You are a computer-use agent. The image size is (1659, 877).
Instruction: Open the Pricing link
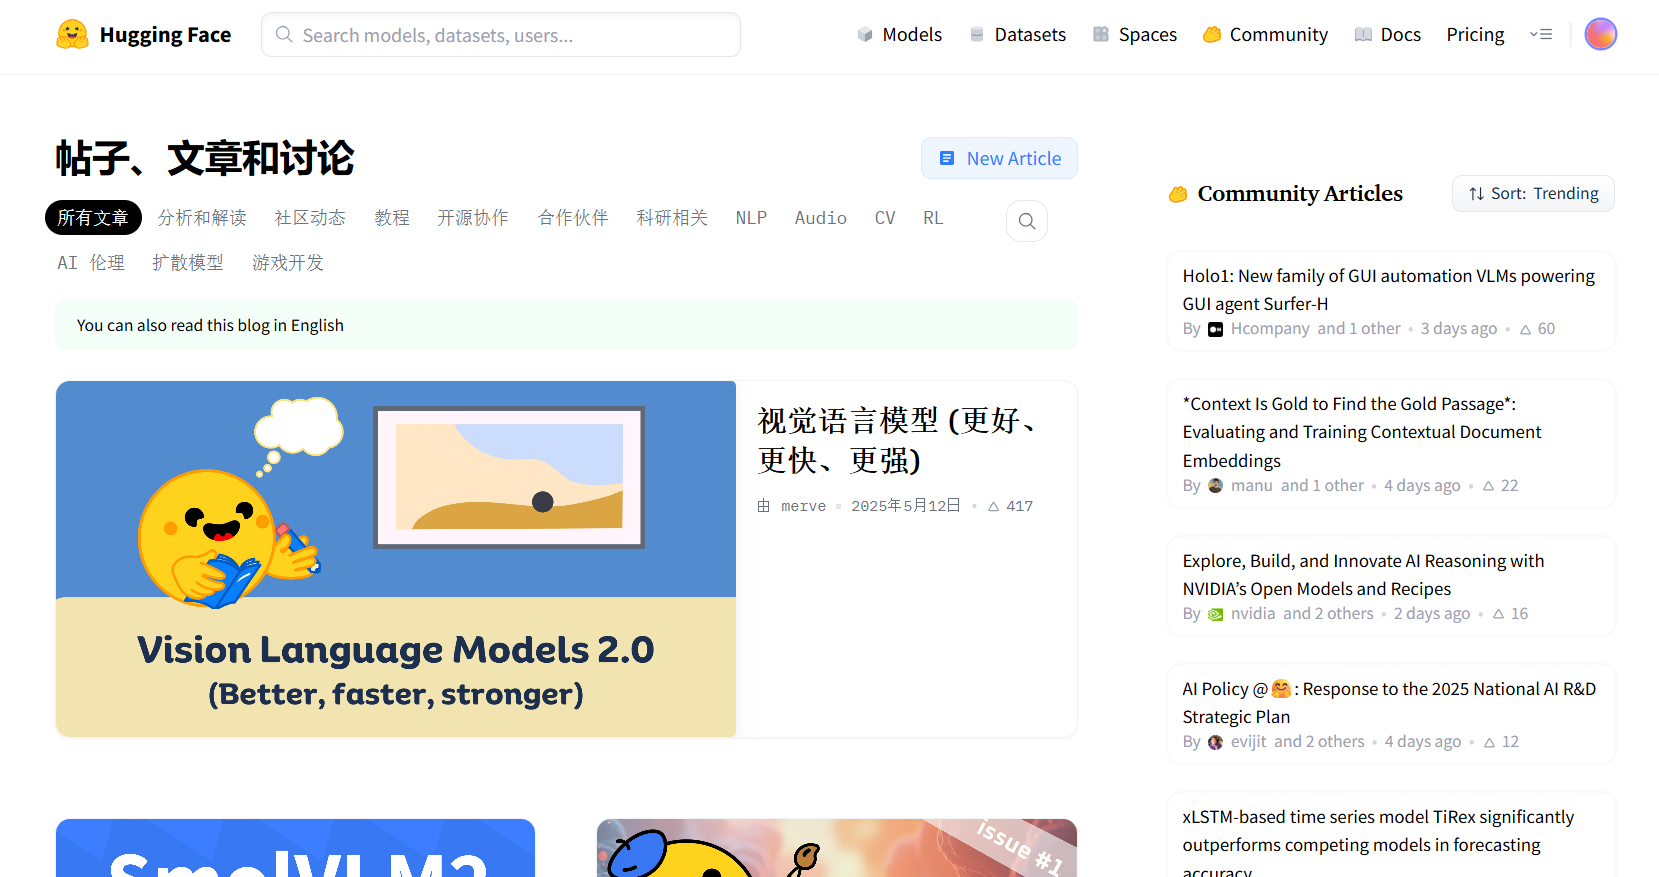pyautogui.click(x=1475, y=35)
